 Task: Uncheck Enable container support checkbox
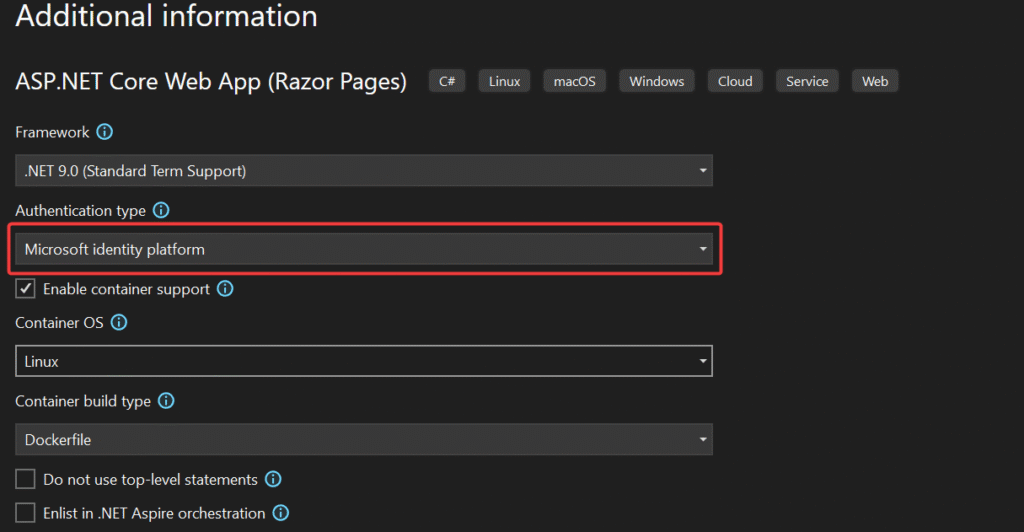tap(25, 289)
